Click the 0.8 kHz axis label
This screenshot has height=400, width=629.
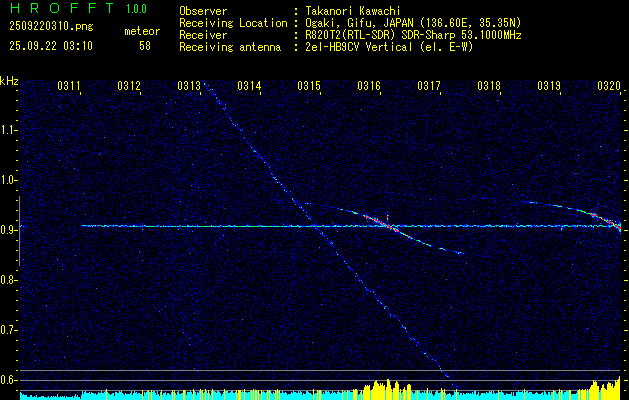point(9,280)
